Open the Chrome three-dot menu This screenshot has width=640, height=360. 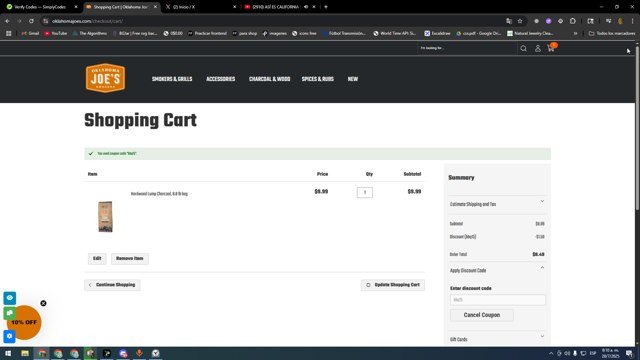(x=632, y=21)
